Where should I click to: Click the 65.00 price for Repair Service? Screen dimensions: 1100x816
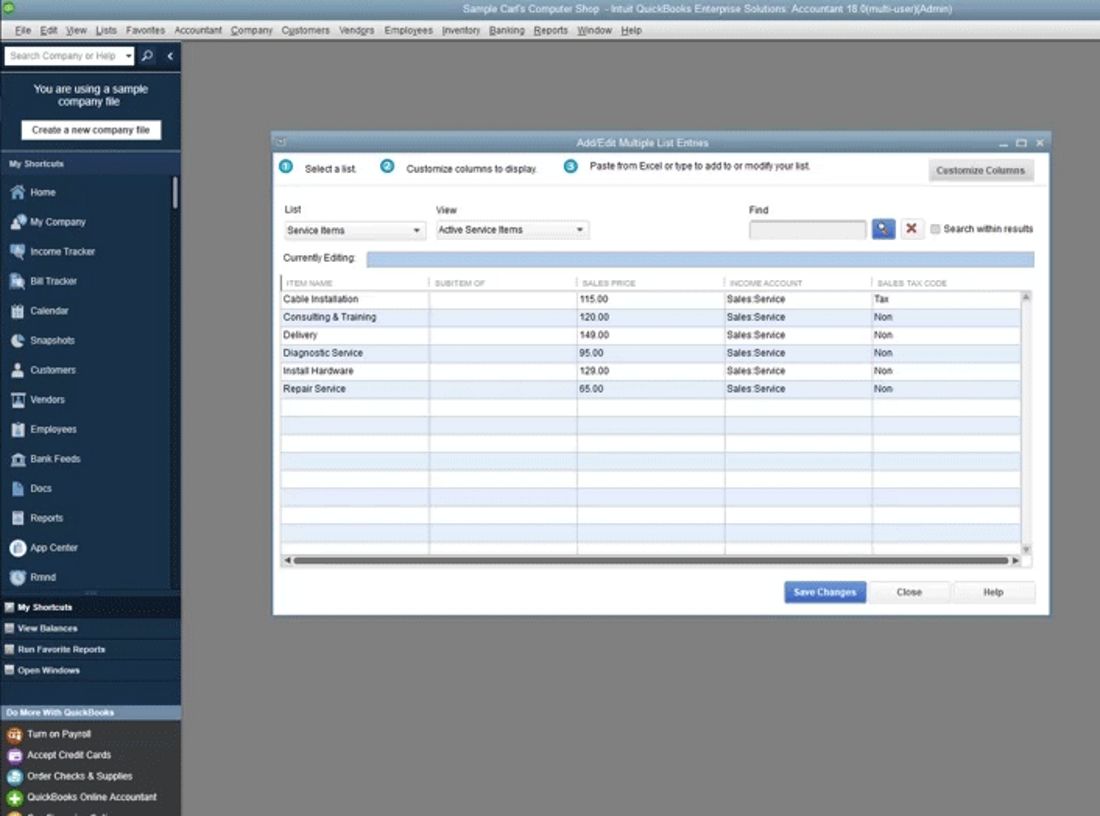(x=650, y=389)
